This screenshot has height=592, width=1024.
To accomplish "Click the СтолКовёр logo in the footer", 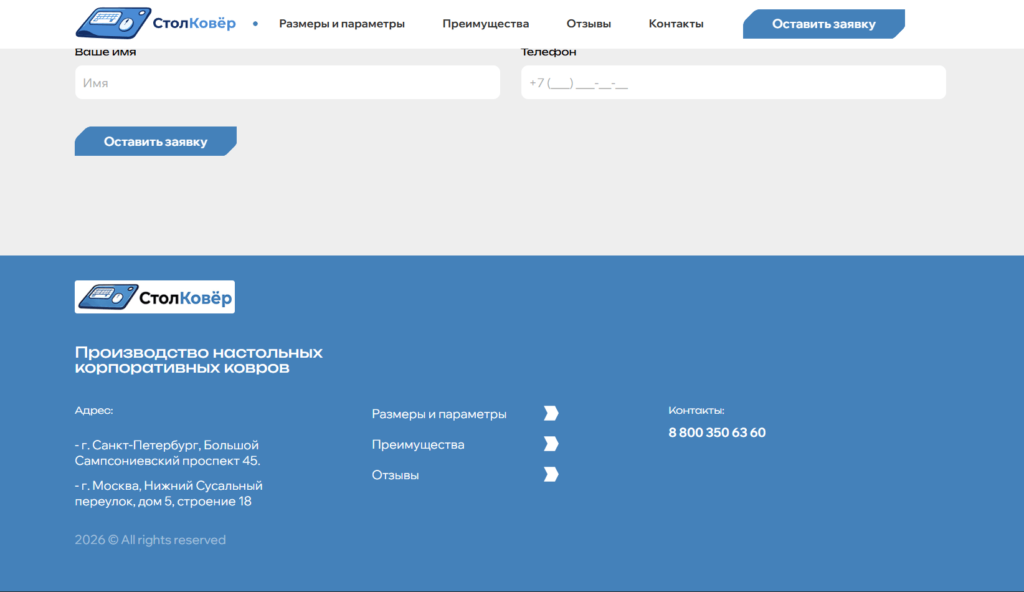I will (x=155, y=297).
